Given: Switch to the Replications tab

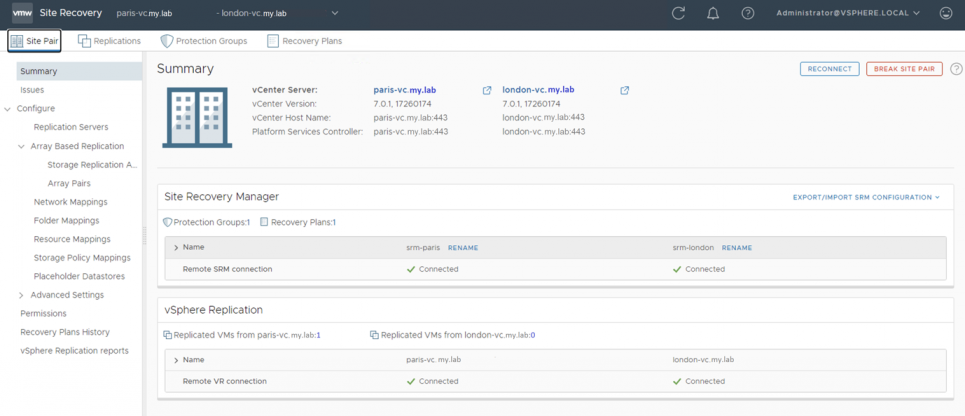Looking at the screenshot, I should click(110, 41).
